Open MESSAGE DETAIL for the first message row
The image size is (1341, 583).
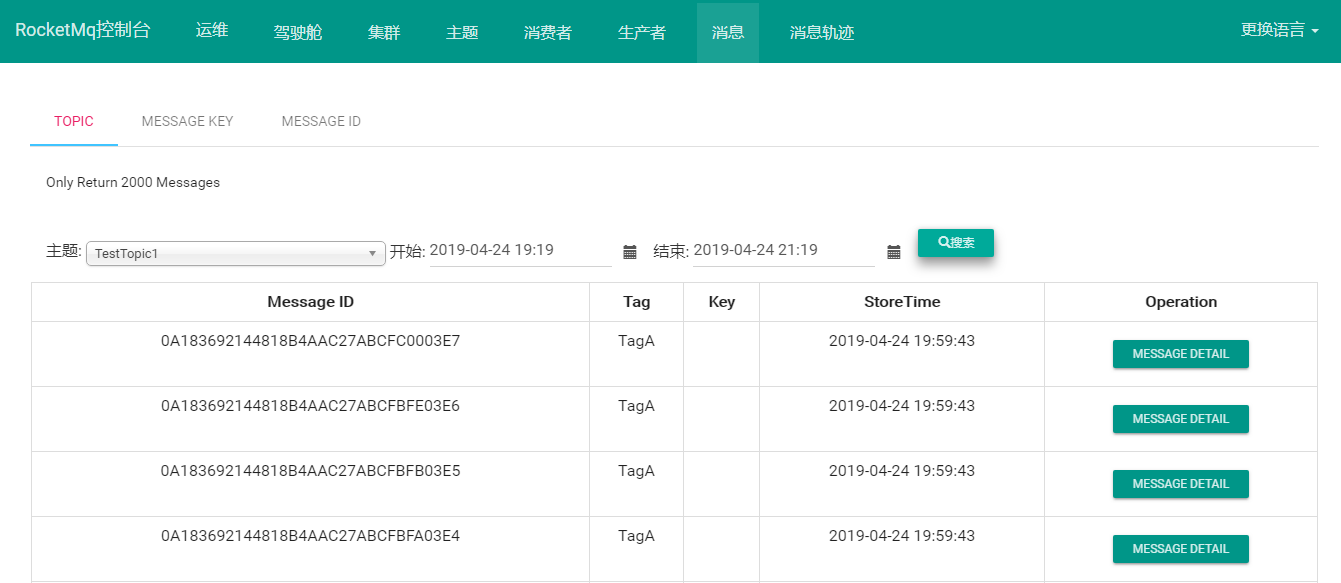(1180, 353)
